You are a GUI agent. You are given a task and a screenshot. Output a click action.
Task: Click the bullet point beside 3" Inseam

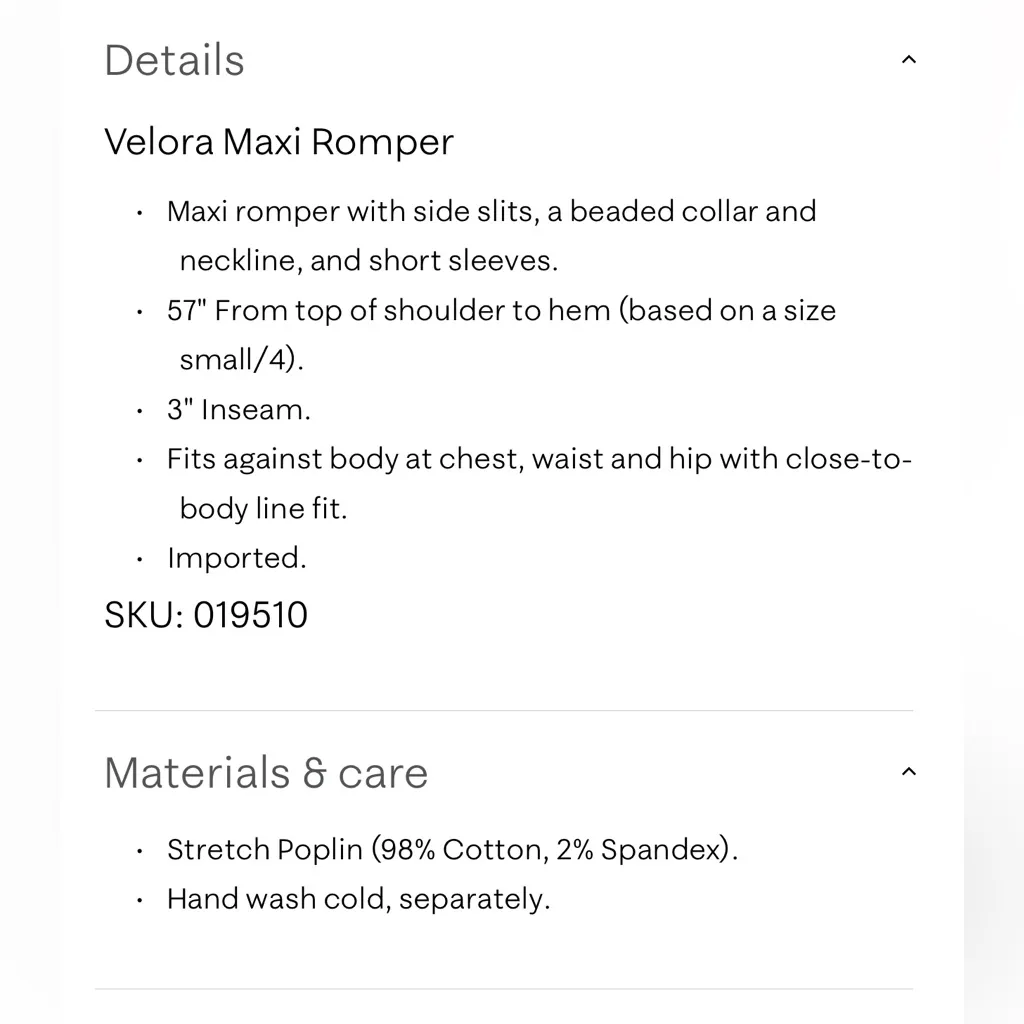point(140,411)
